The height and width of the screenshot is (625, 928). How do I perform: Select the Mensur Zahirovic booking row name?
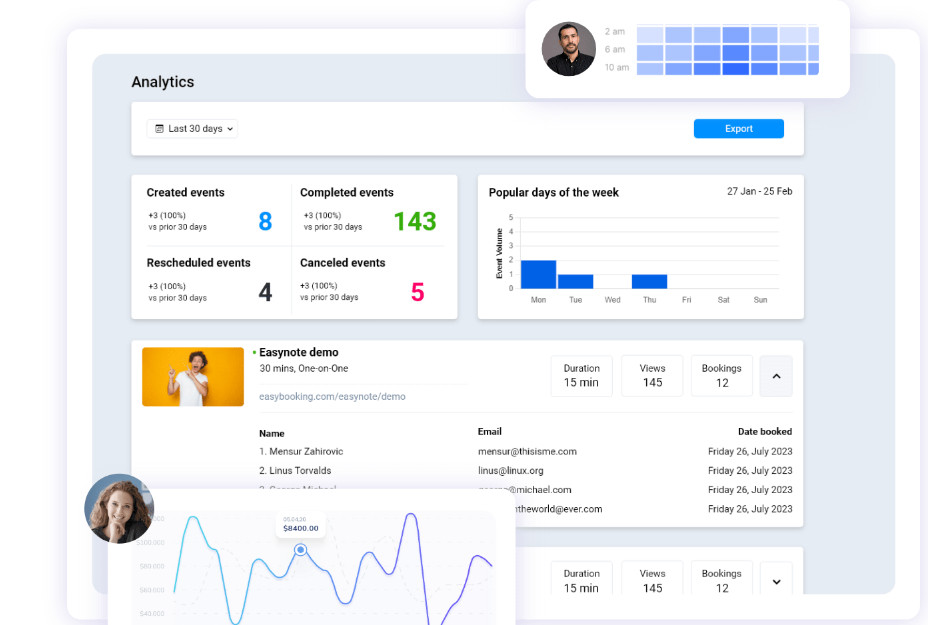click(301, 452)
